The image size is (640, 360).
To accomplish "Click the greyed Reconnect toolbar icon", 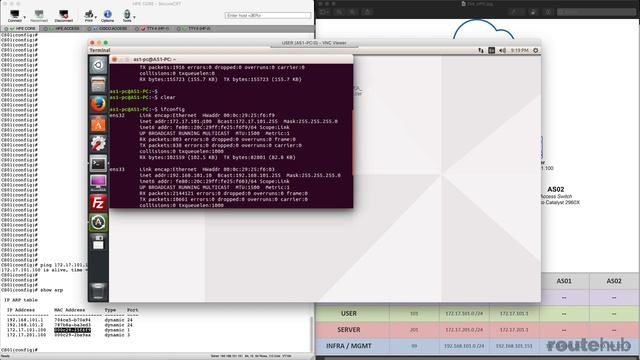I will pos(39,16).
